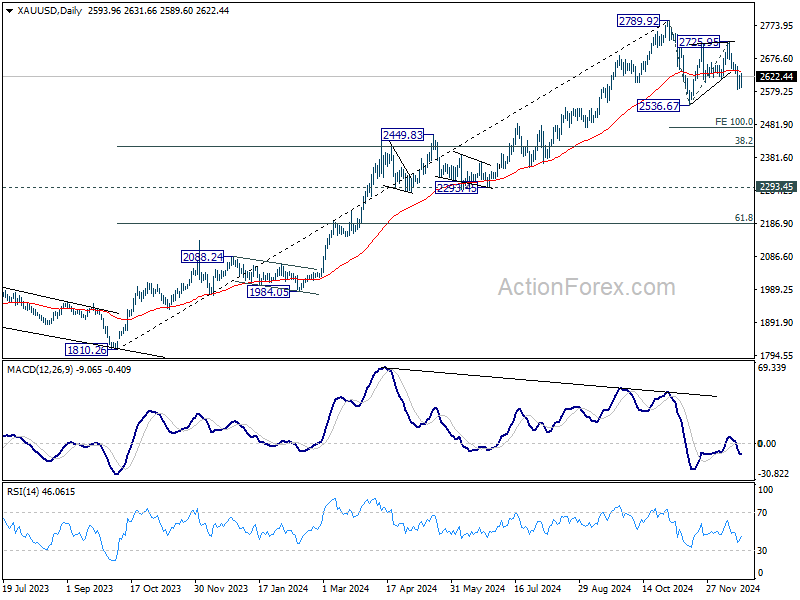Click the 2086.60 price axis value

777,257
